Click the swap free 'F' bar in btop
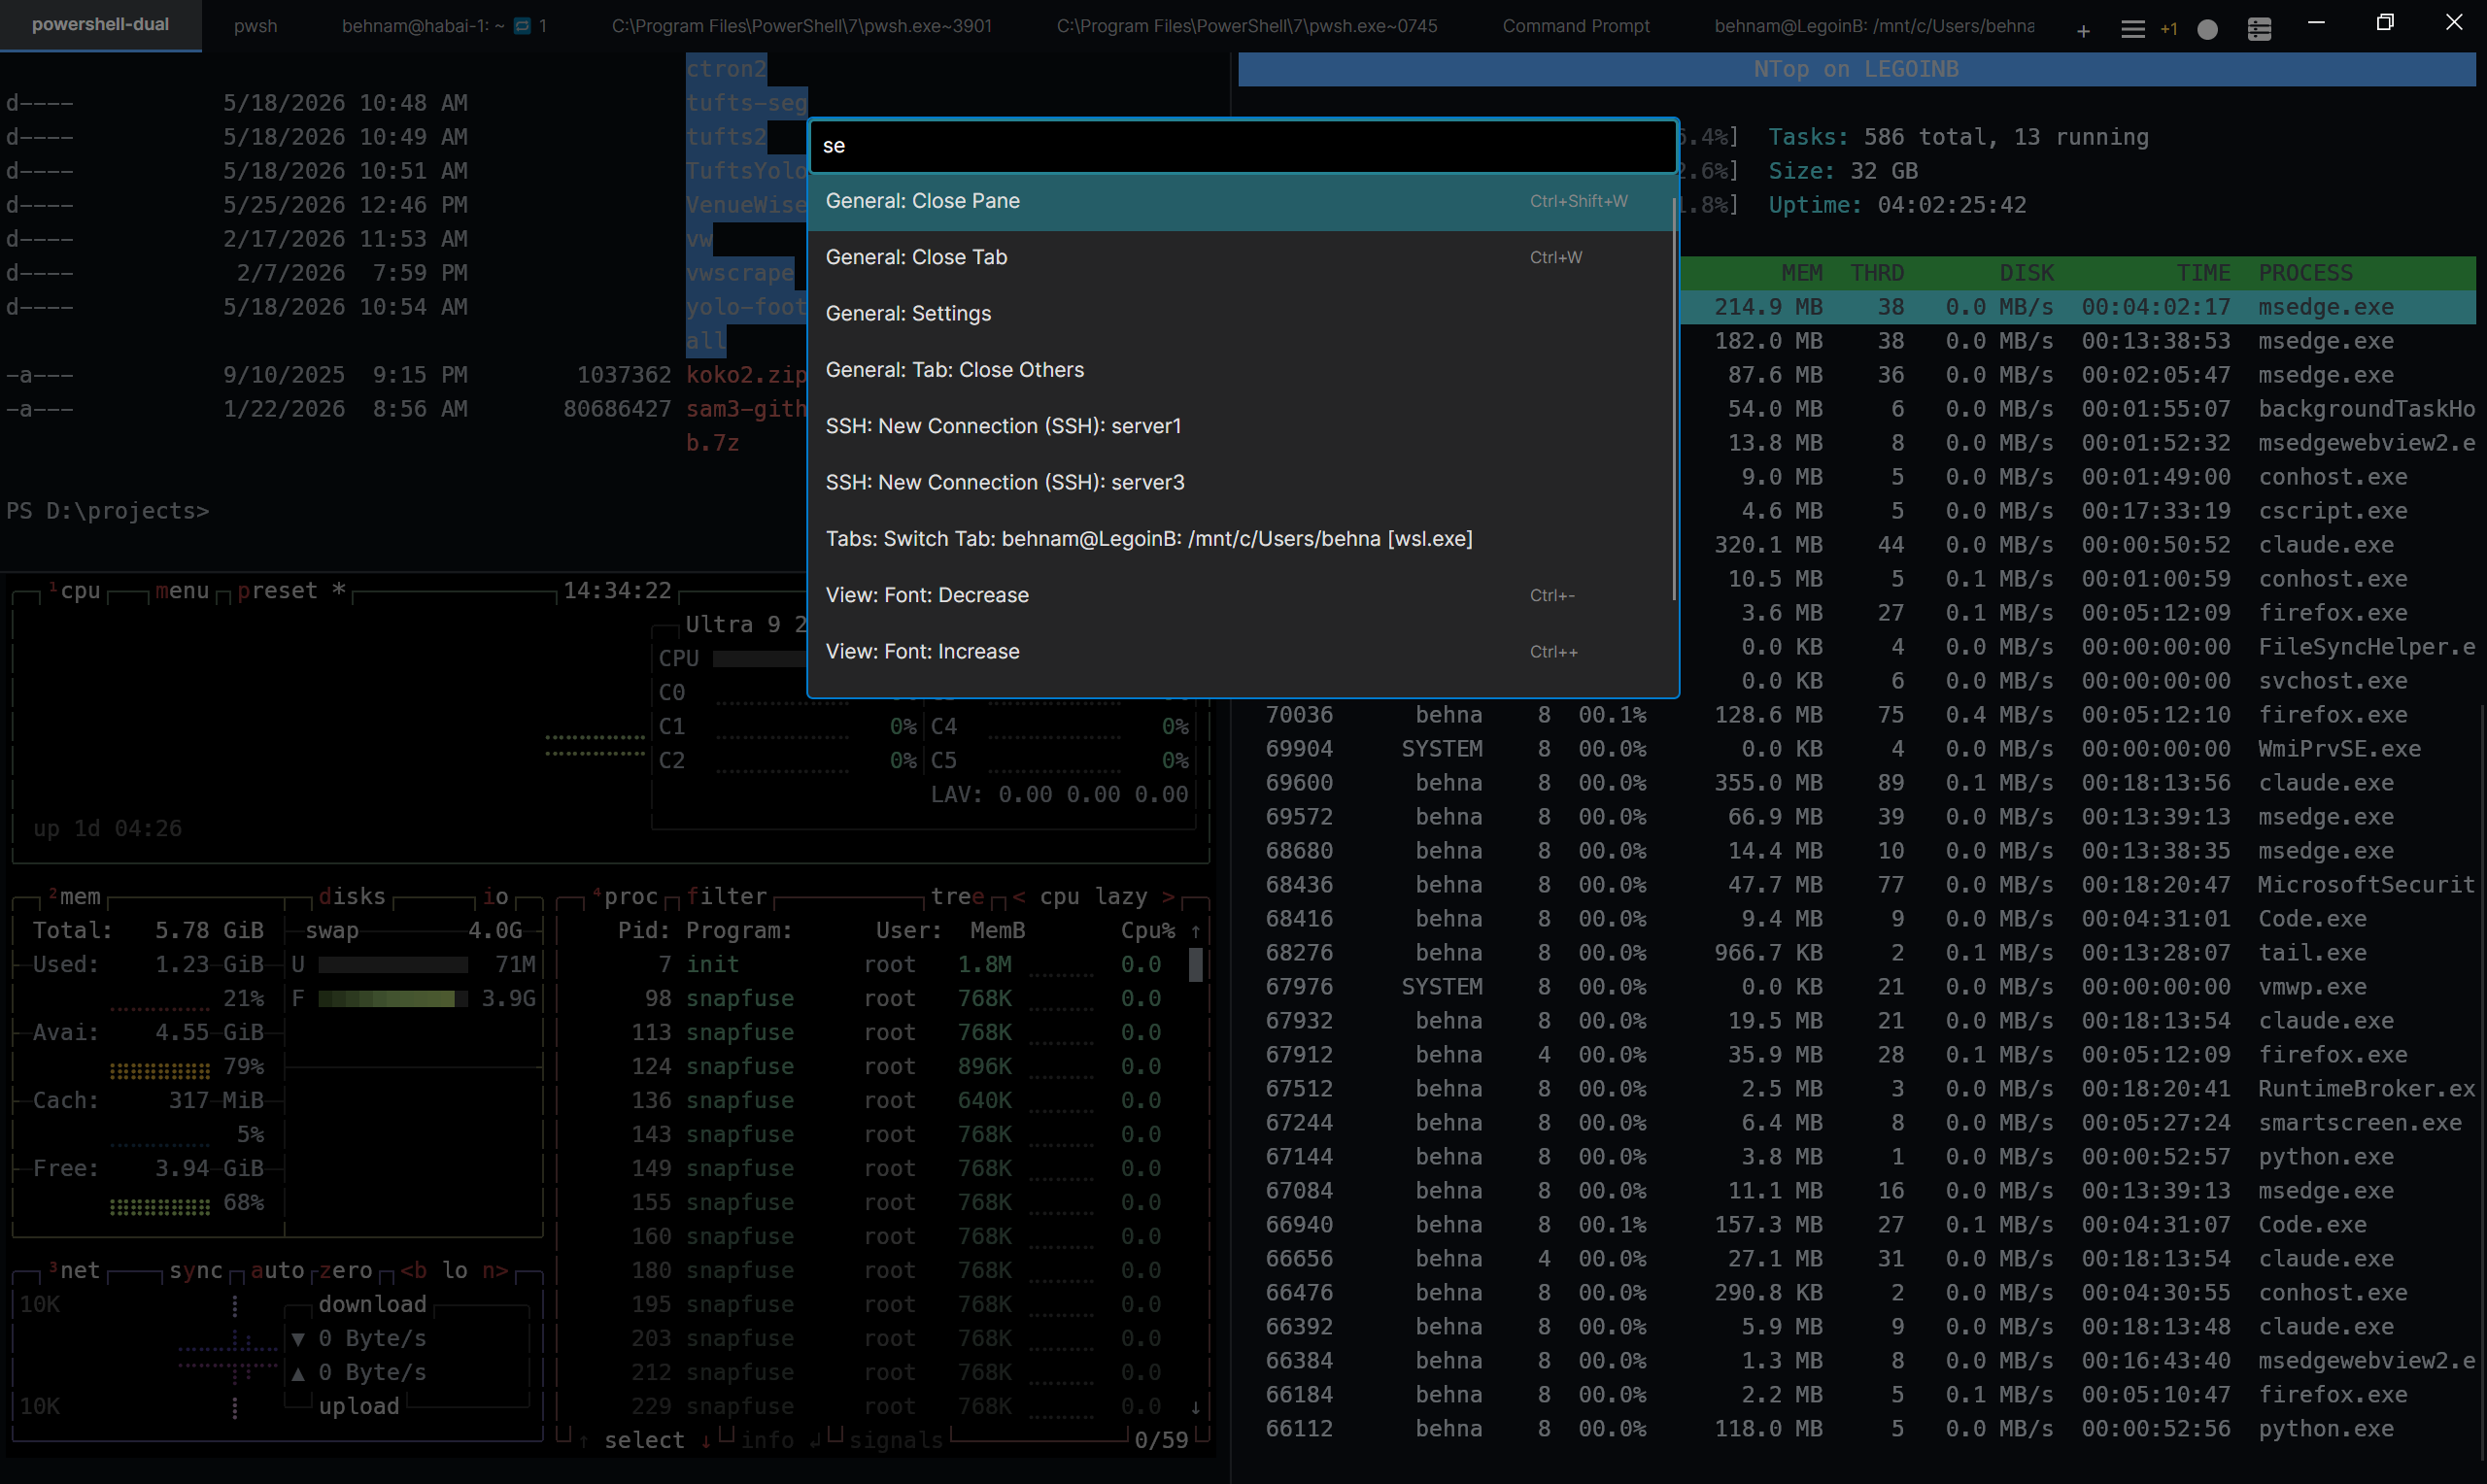The height and width of the screenshot is (1484, 2487). point(393,999)
